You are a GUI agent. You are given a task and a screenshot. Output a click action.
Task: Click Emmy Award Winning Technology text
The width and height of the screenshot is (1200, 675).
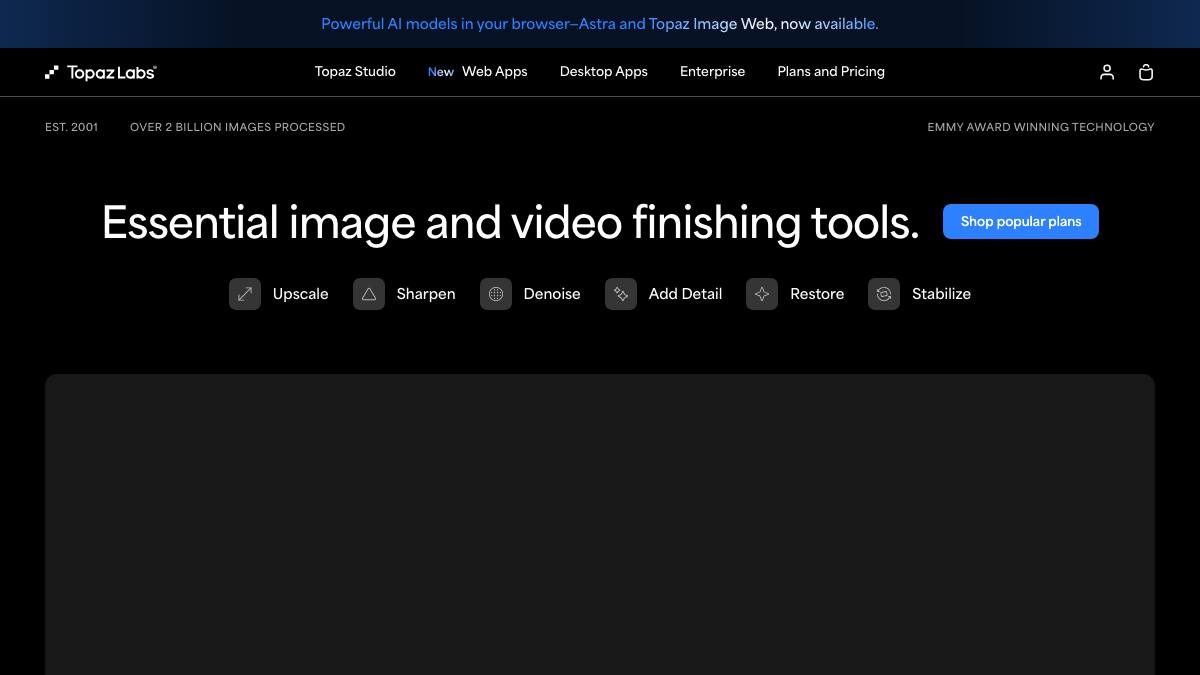tap(1041, 127)
